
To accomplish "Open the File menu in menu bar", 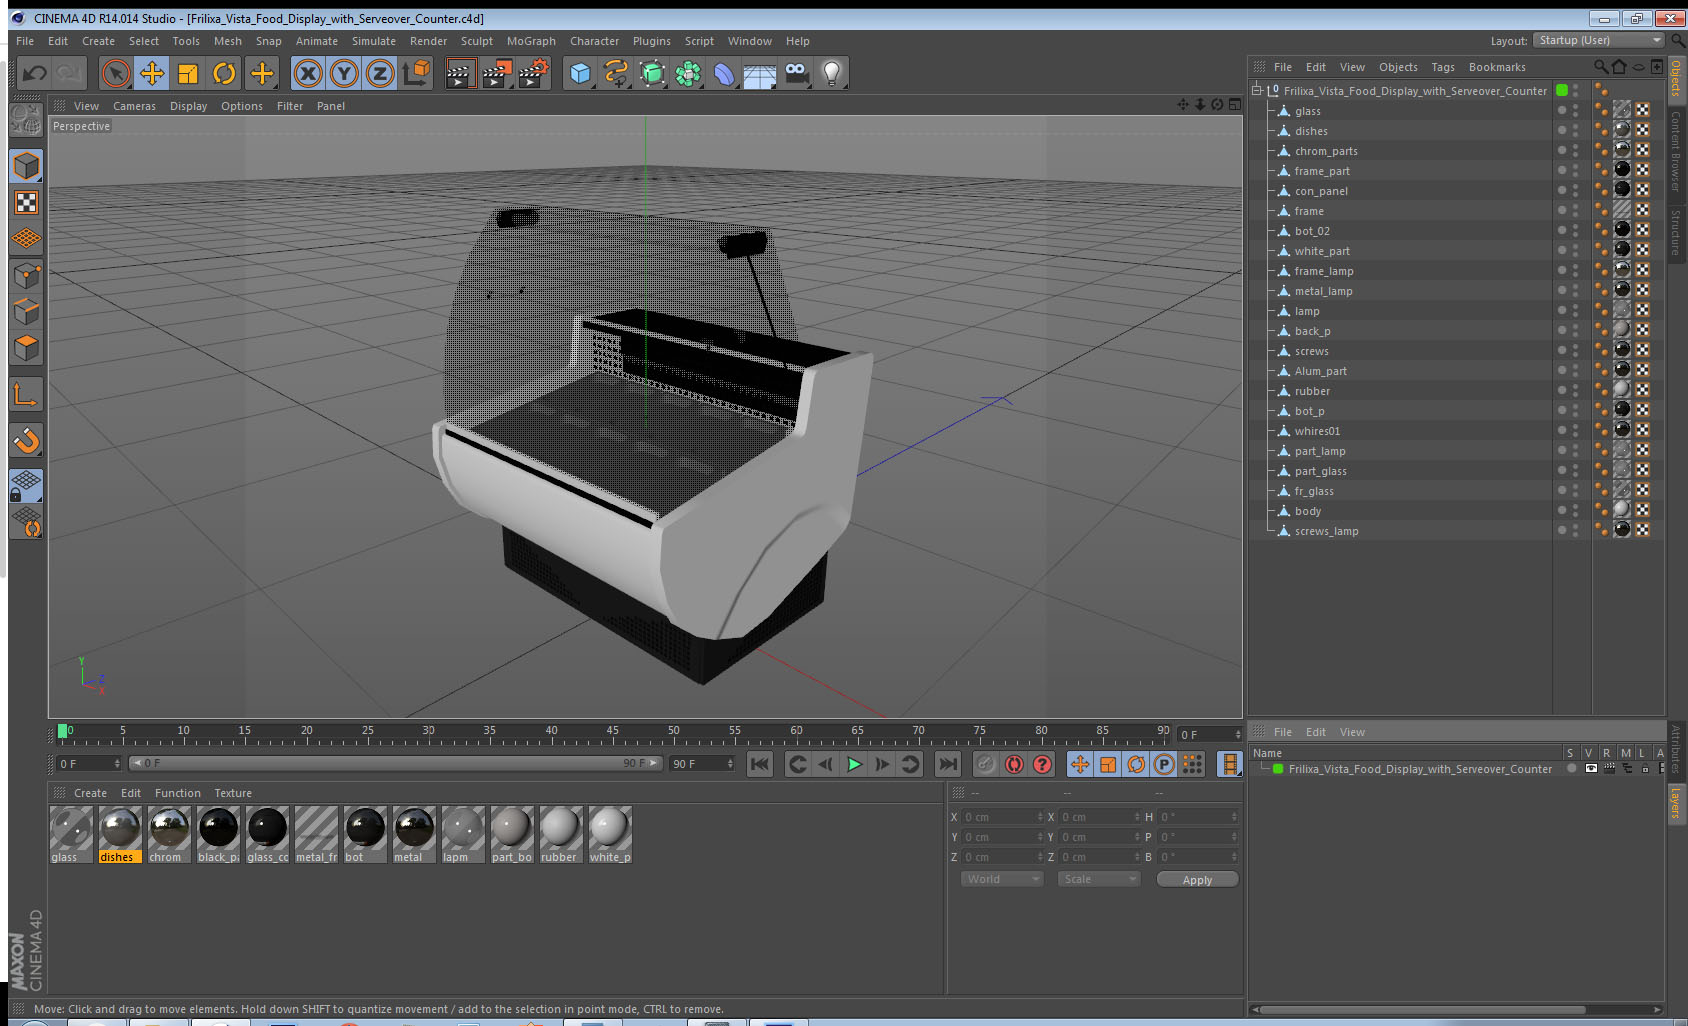I will [x=25, y=41].
